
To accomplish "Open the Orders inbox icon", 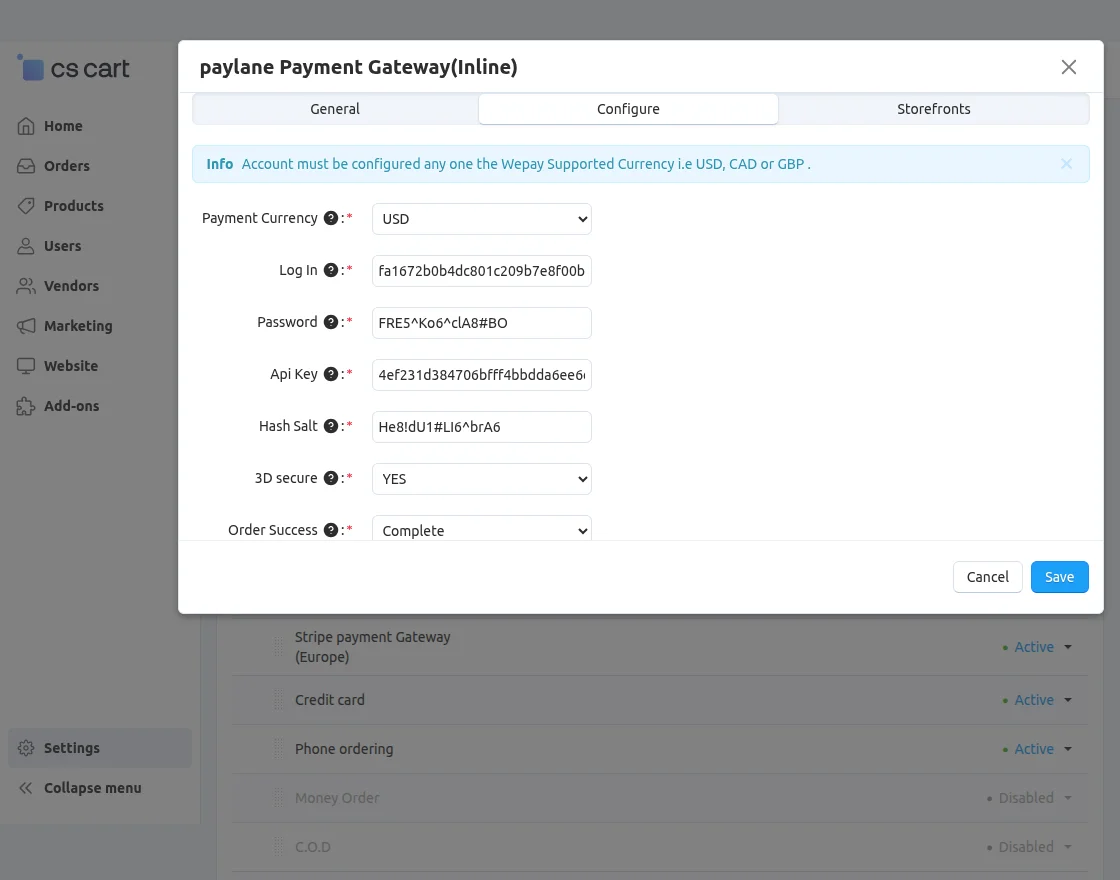I will [x=26, y=166].
